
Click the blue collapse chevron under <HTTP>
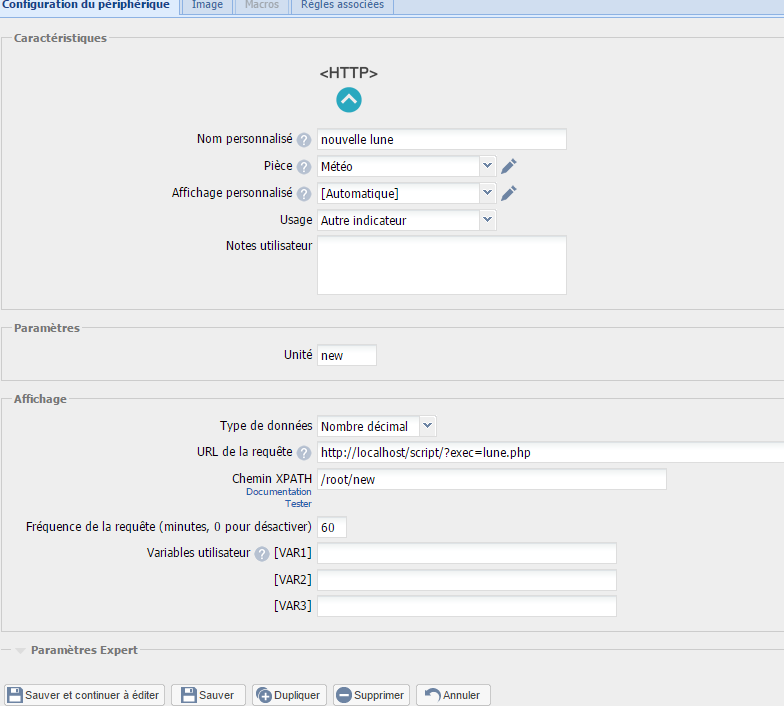(348, 100)
